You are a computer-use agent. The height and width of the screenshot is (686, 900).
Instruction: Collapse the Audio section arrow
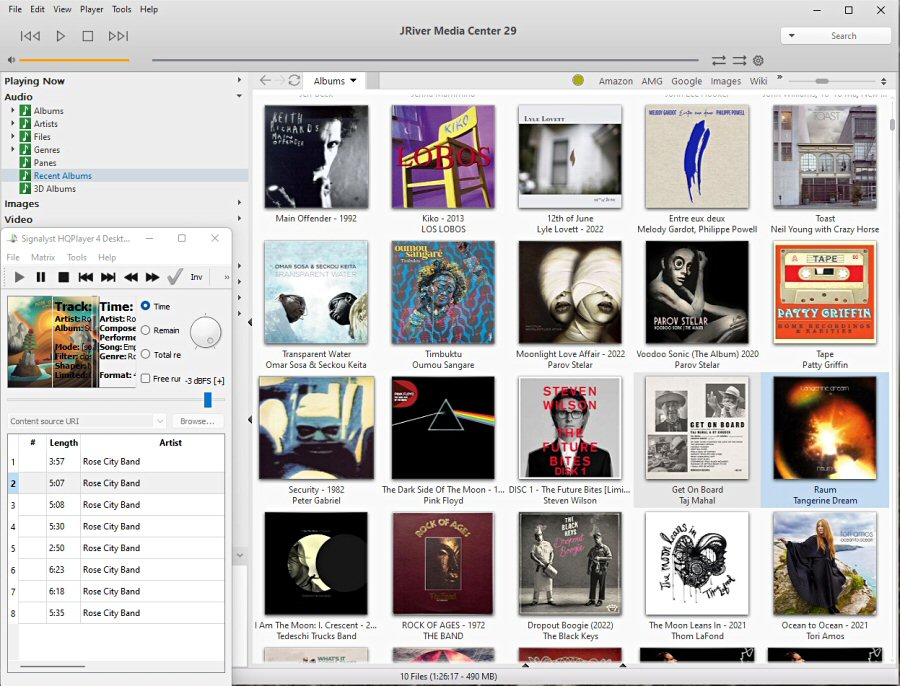coord(239,96)
